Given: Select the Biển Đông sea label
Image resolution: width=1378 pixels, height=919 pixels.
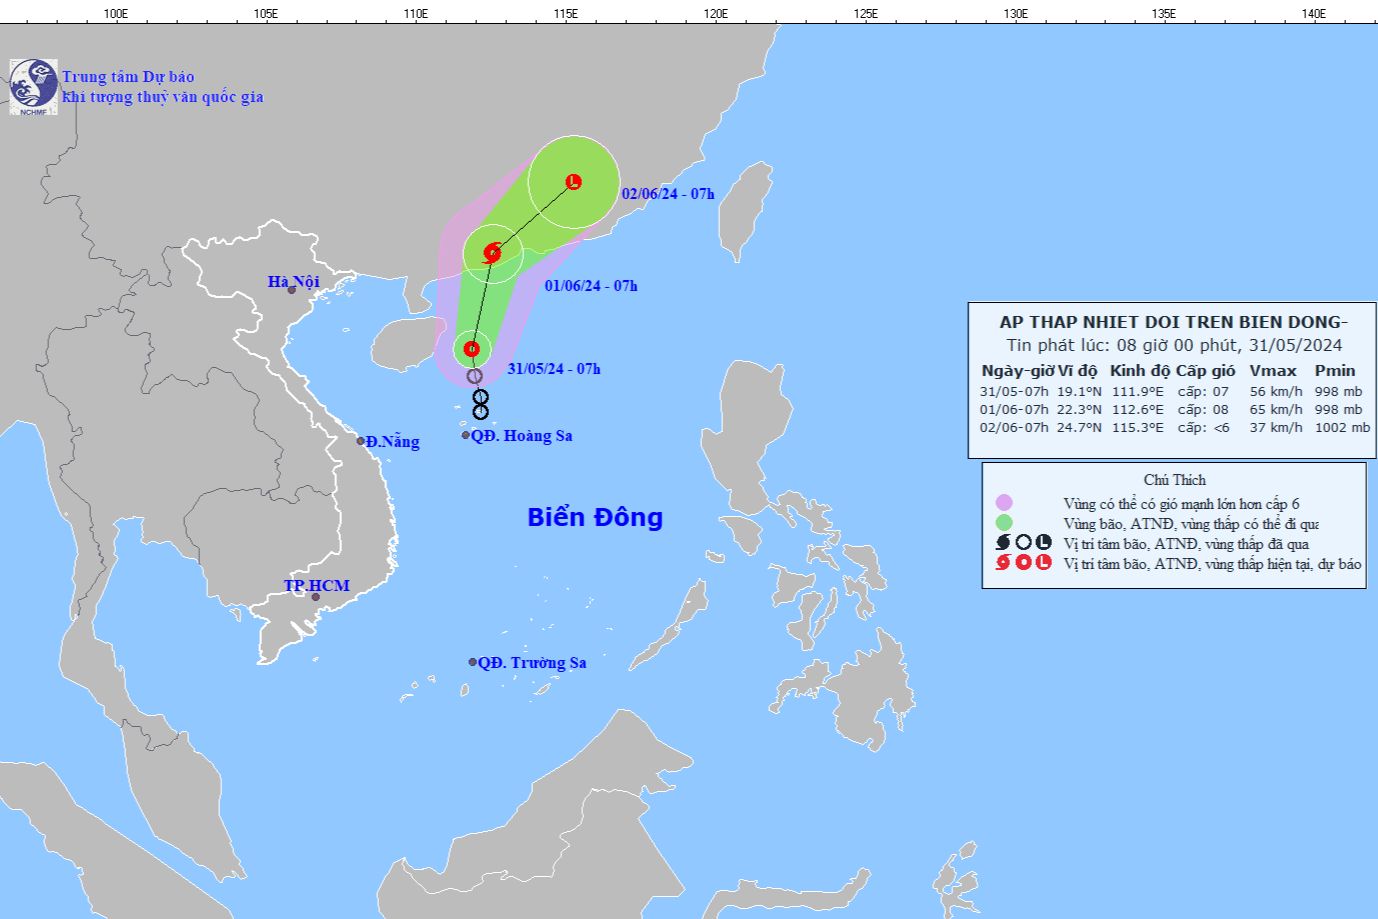Looking at the screenshot, I should (x=595, y=517).
